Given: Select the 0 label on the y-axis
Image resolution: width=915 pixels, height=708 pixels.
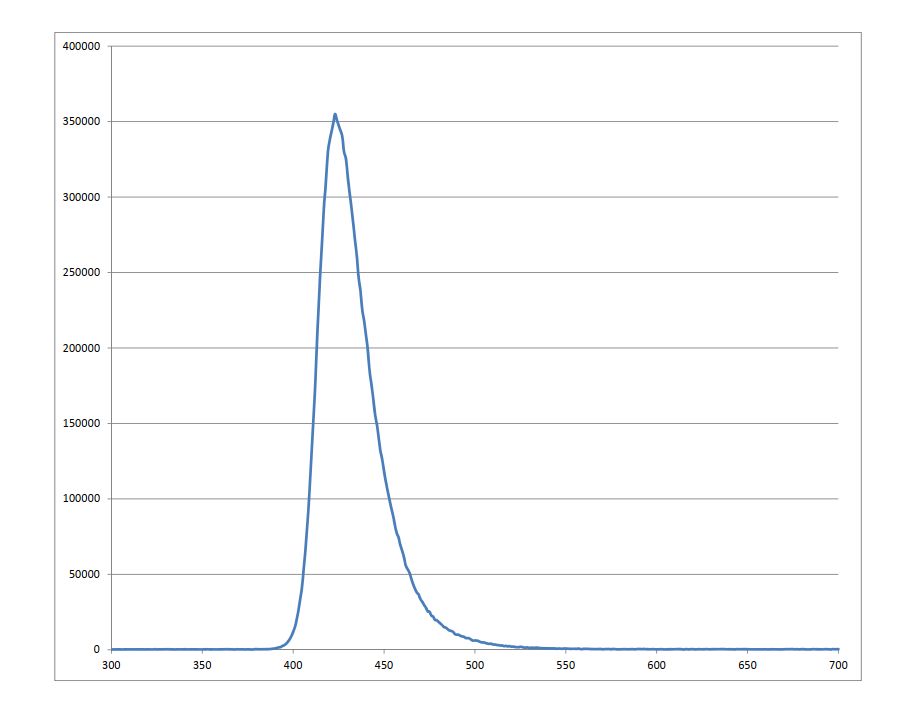Looking at the screenshot, I should click(97, 650).
